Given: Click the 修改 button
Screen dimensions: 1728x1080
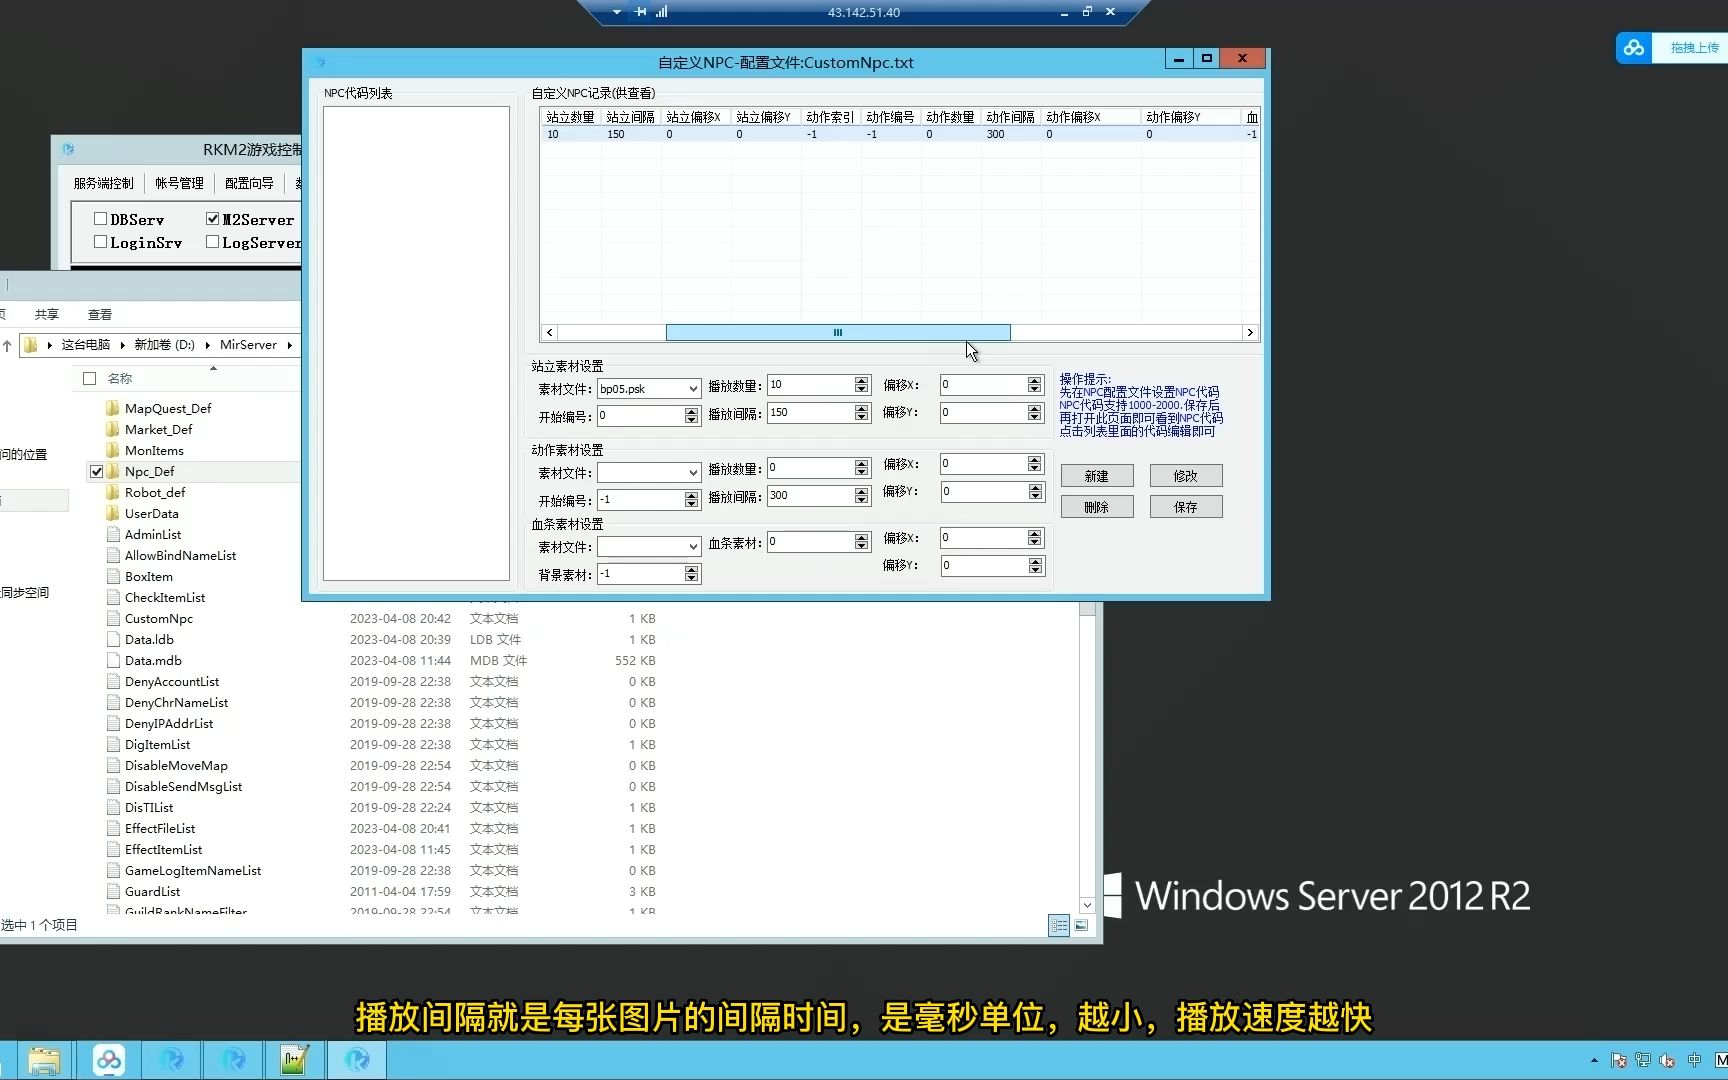Looking at the screenshot, I should click(x=1186, y=476).
